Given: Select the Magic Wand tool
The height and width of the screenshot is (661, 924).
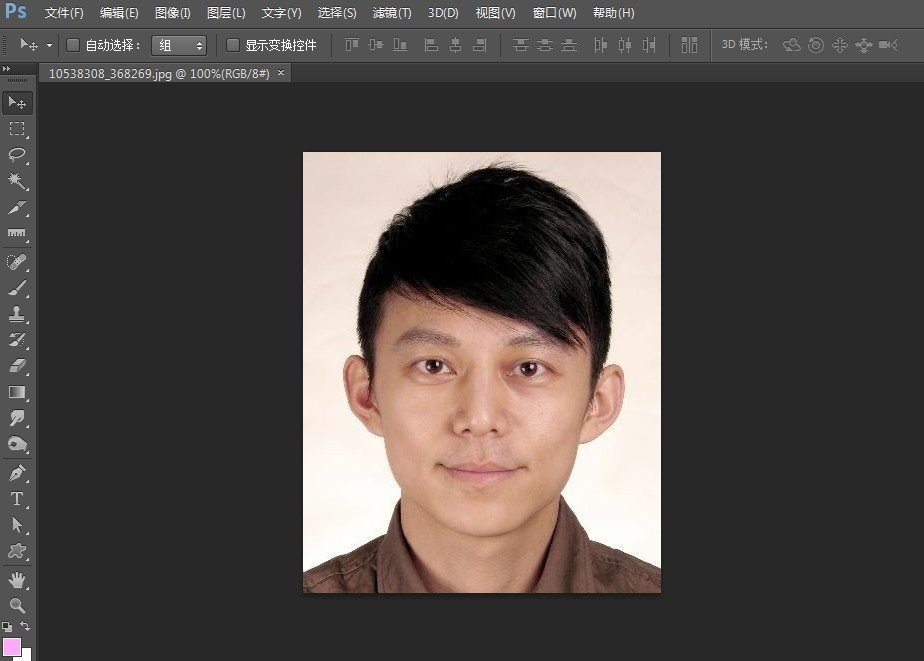Looking at the screenshot, I should click(x=16, y=181).
